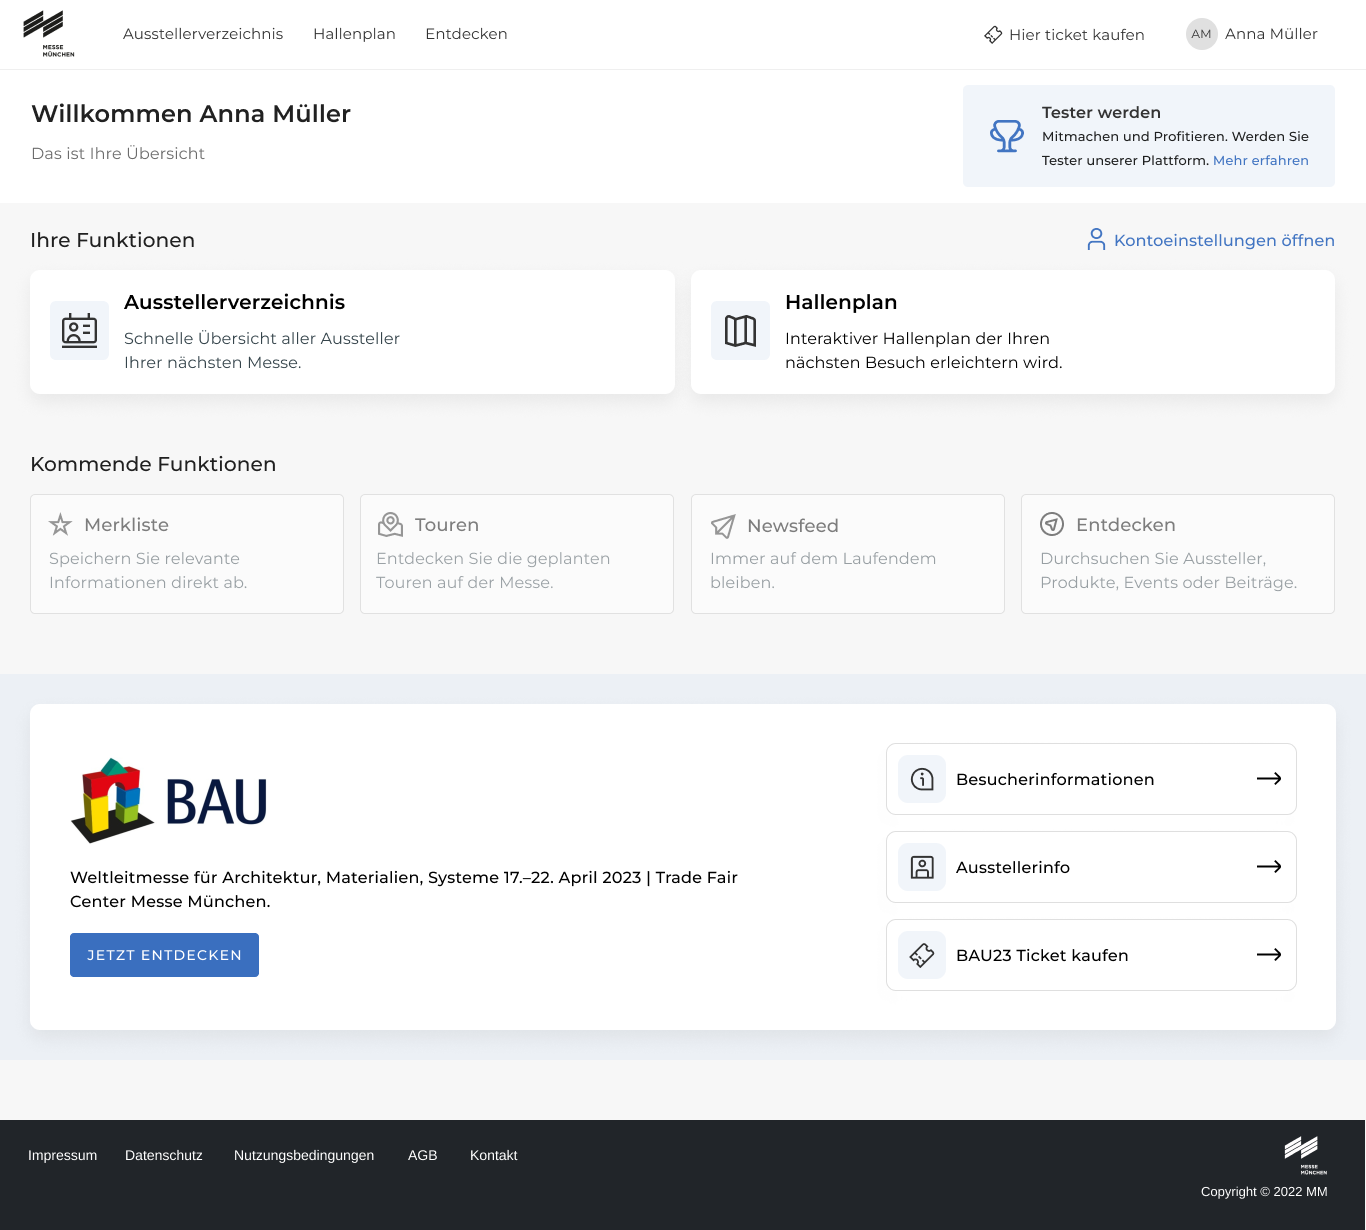
Task: Click the Copyright © 2022 MM text
Action: pos(1264,1191)
